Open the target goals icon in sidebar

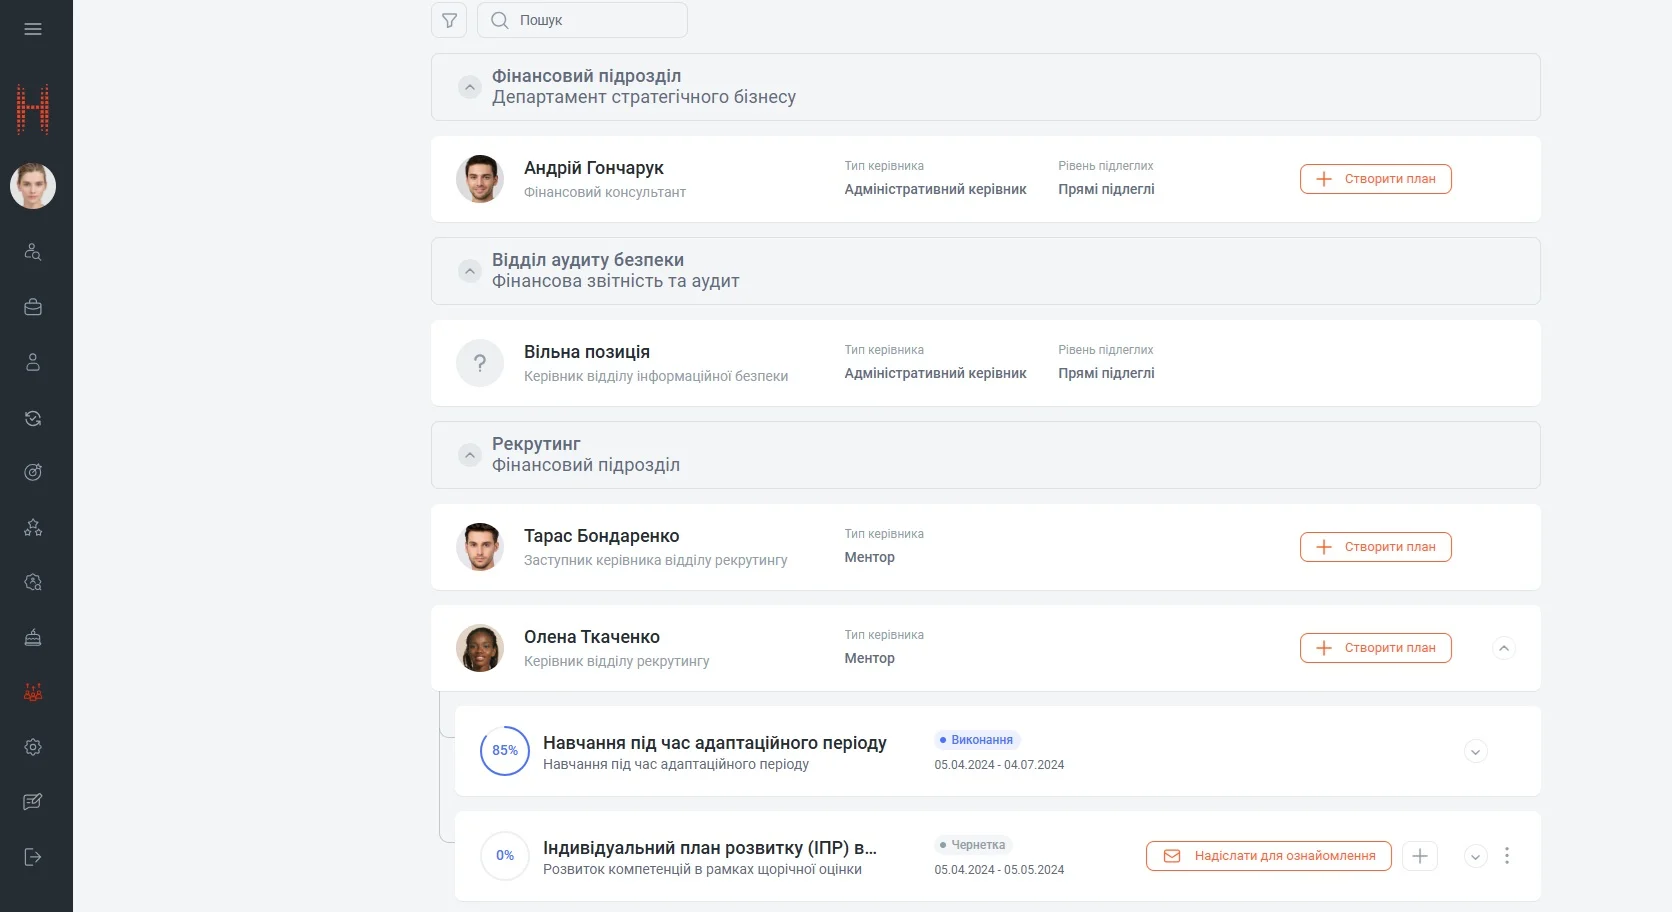pos(33,472)
